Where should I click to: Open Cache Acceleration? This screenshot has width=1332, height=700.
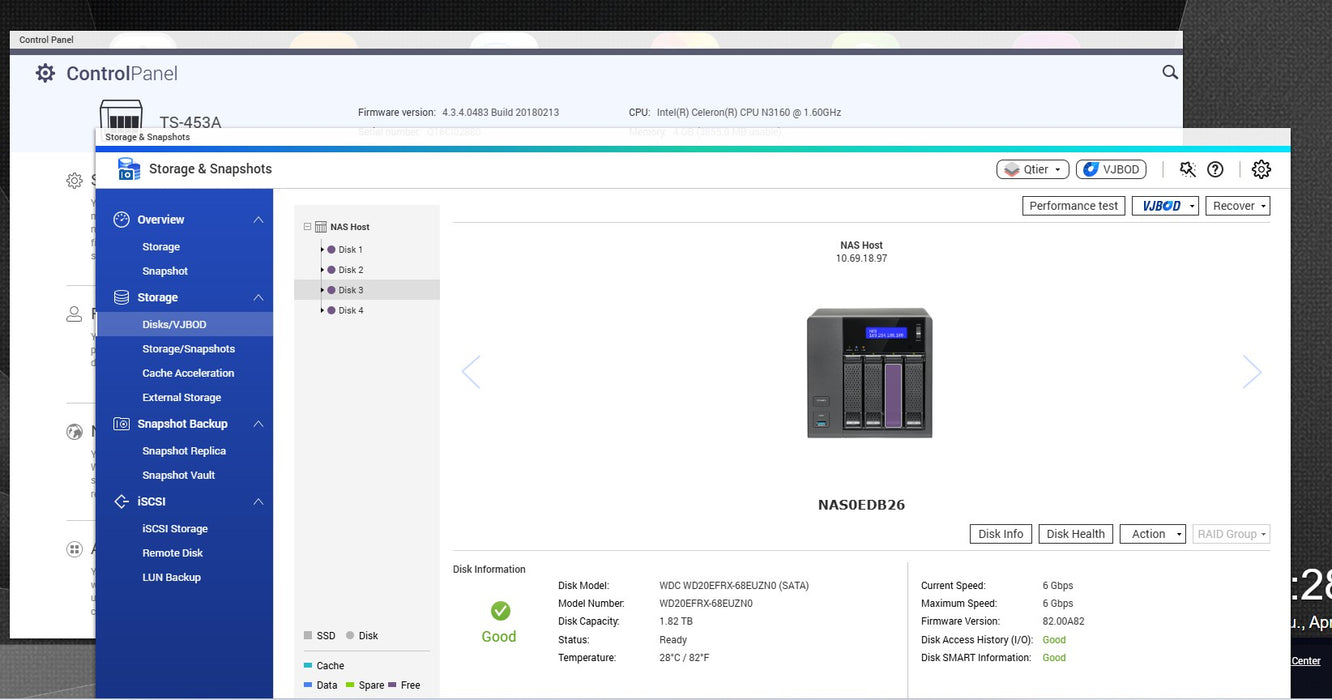pyautogui.click(x=188, y=373)
